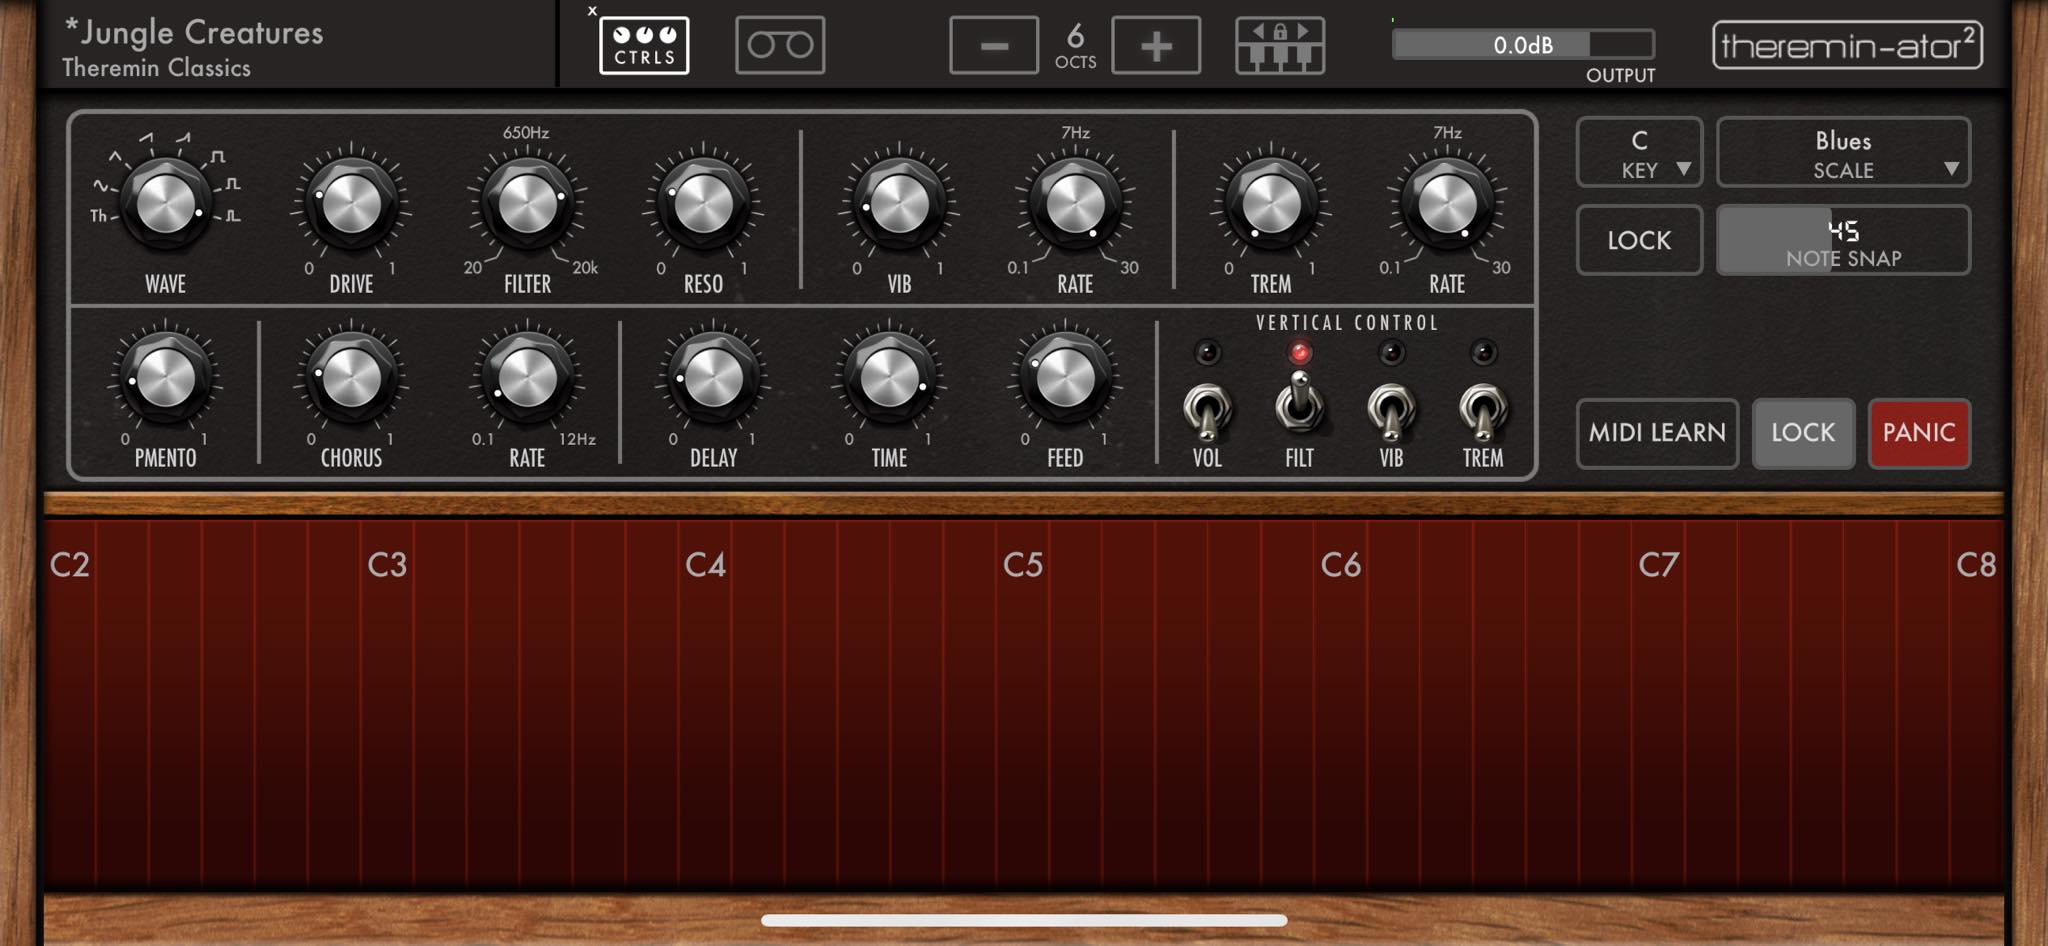Adjust the OUTPUT level slider

(1523, 45)
